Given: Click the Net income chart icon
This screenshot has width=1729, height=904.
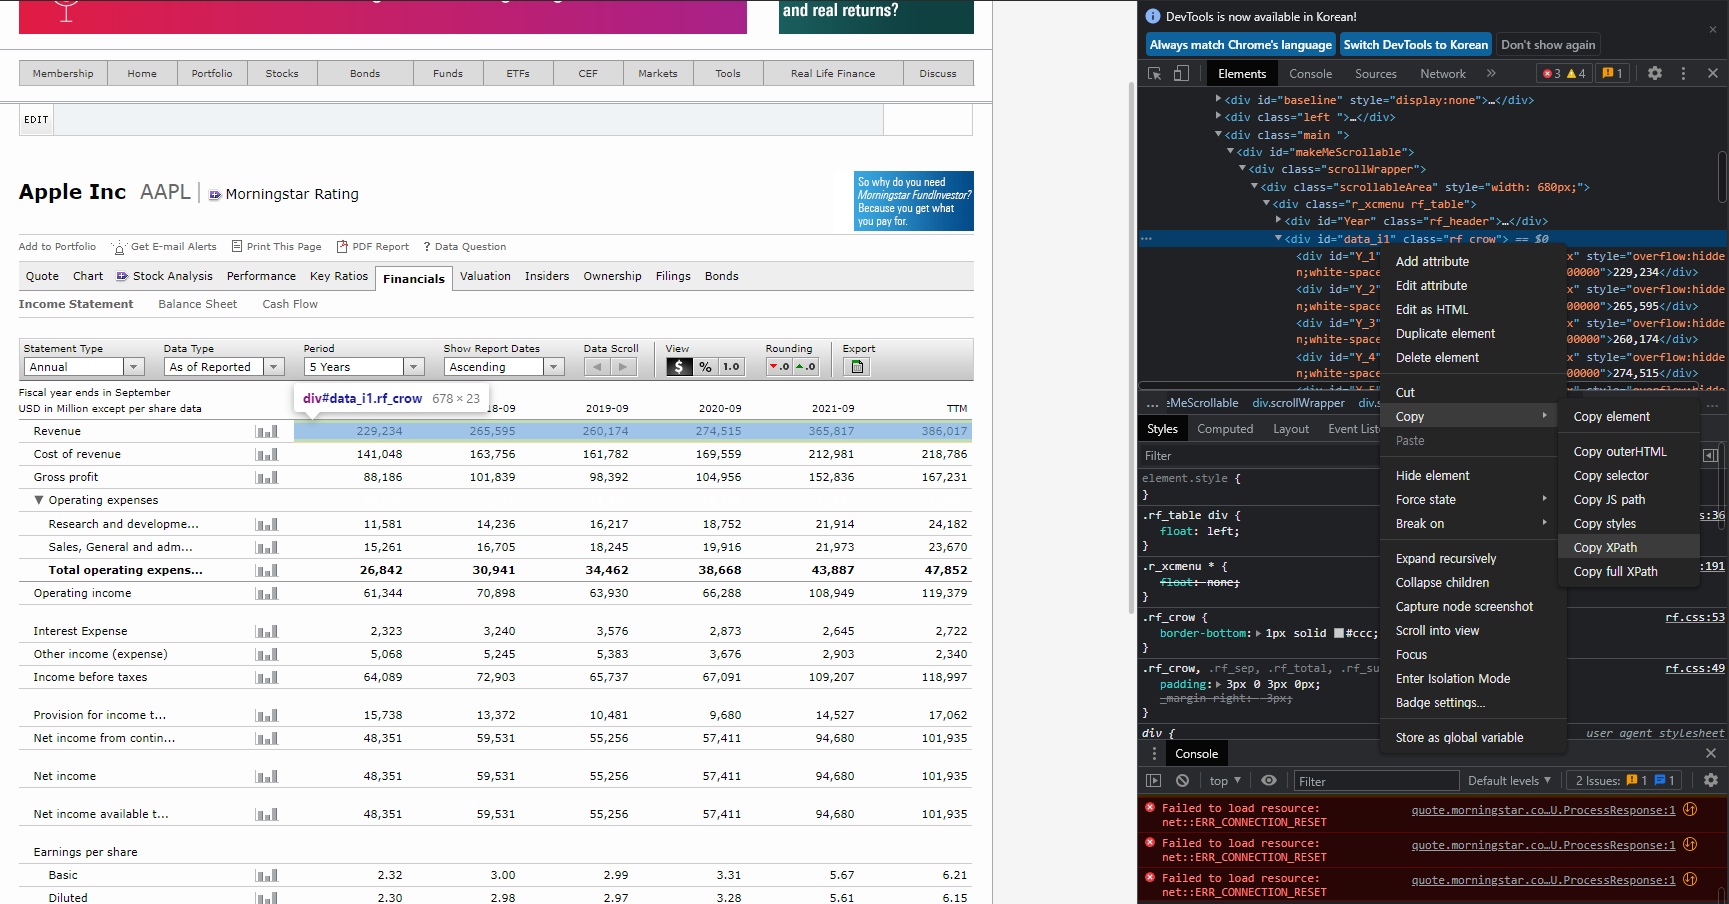Looking at the screenshot, I should point(267,777).
